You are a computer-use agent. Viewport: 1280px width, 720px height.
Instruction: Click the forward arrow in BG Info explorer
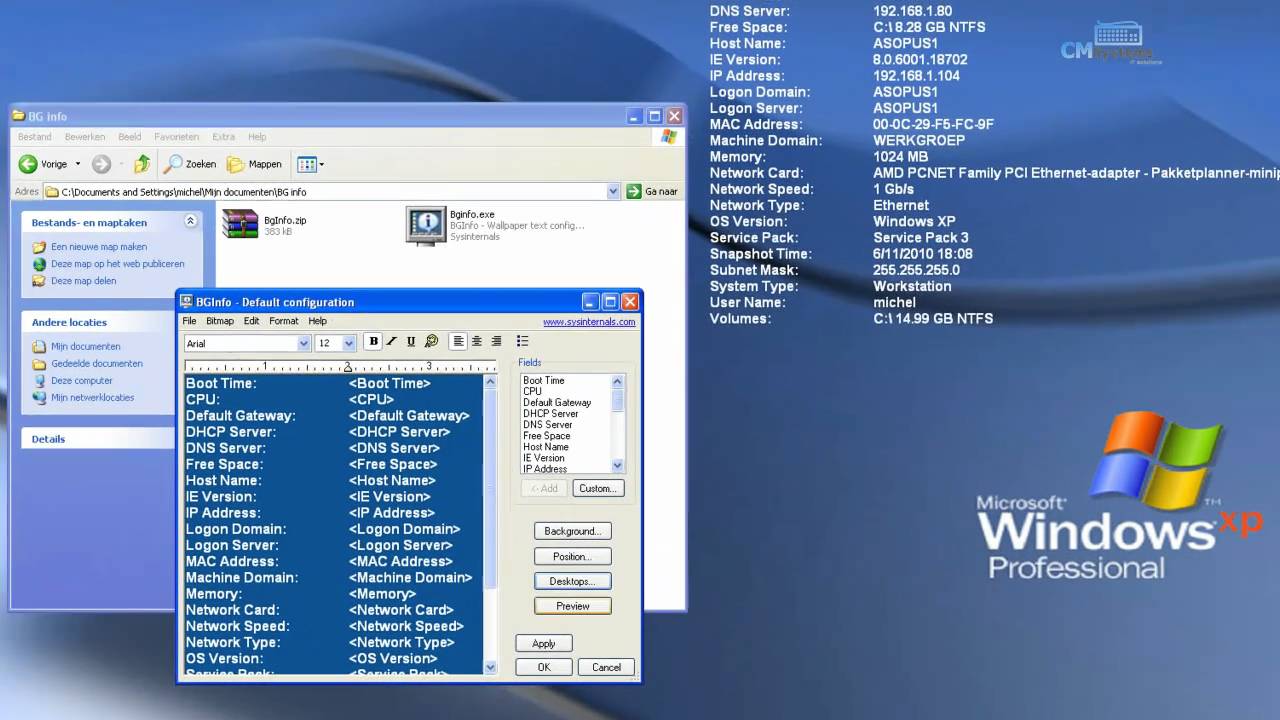point(101,164)
